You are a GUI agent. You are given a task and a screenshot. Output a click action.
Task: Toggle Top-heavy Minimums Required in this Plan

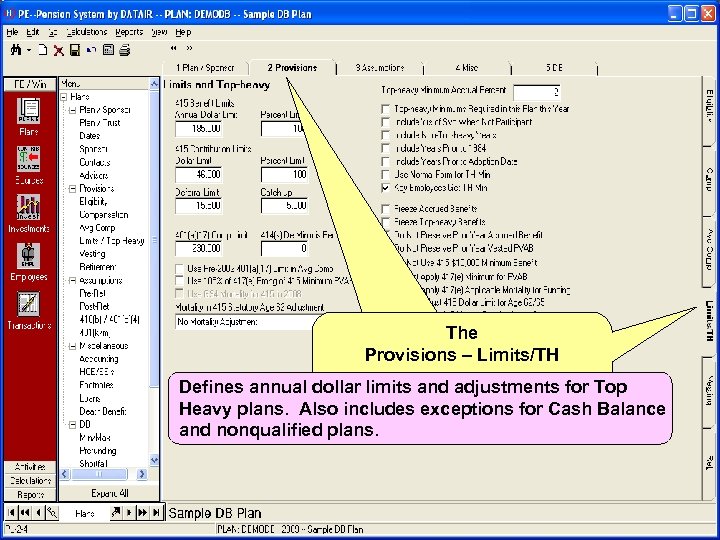[386, 109]
